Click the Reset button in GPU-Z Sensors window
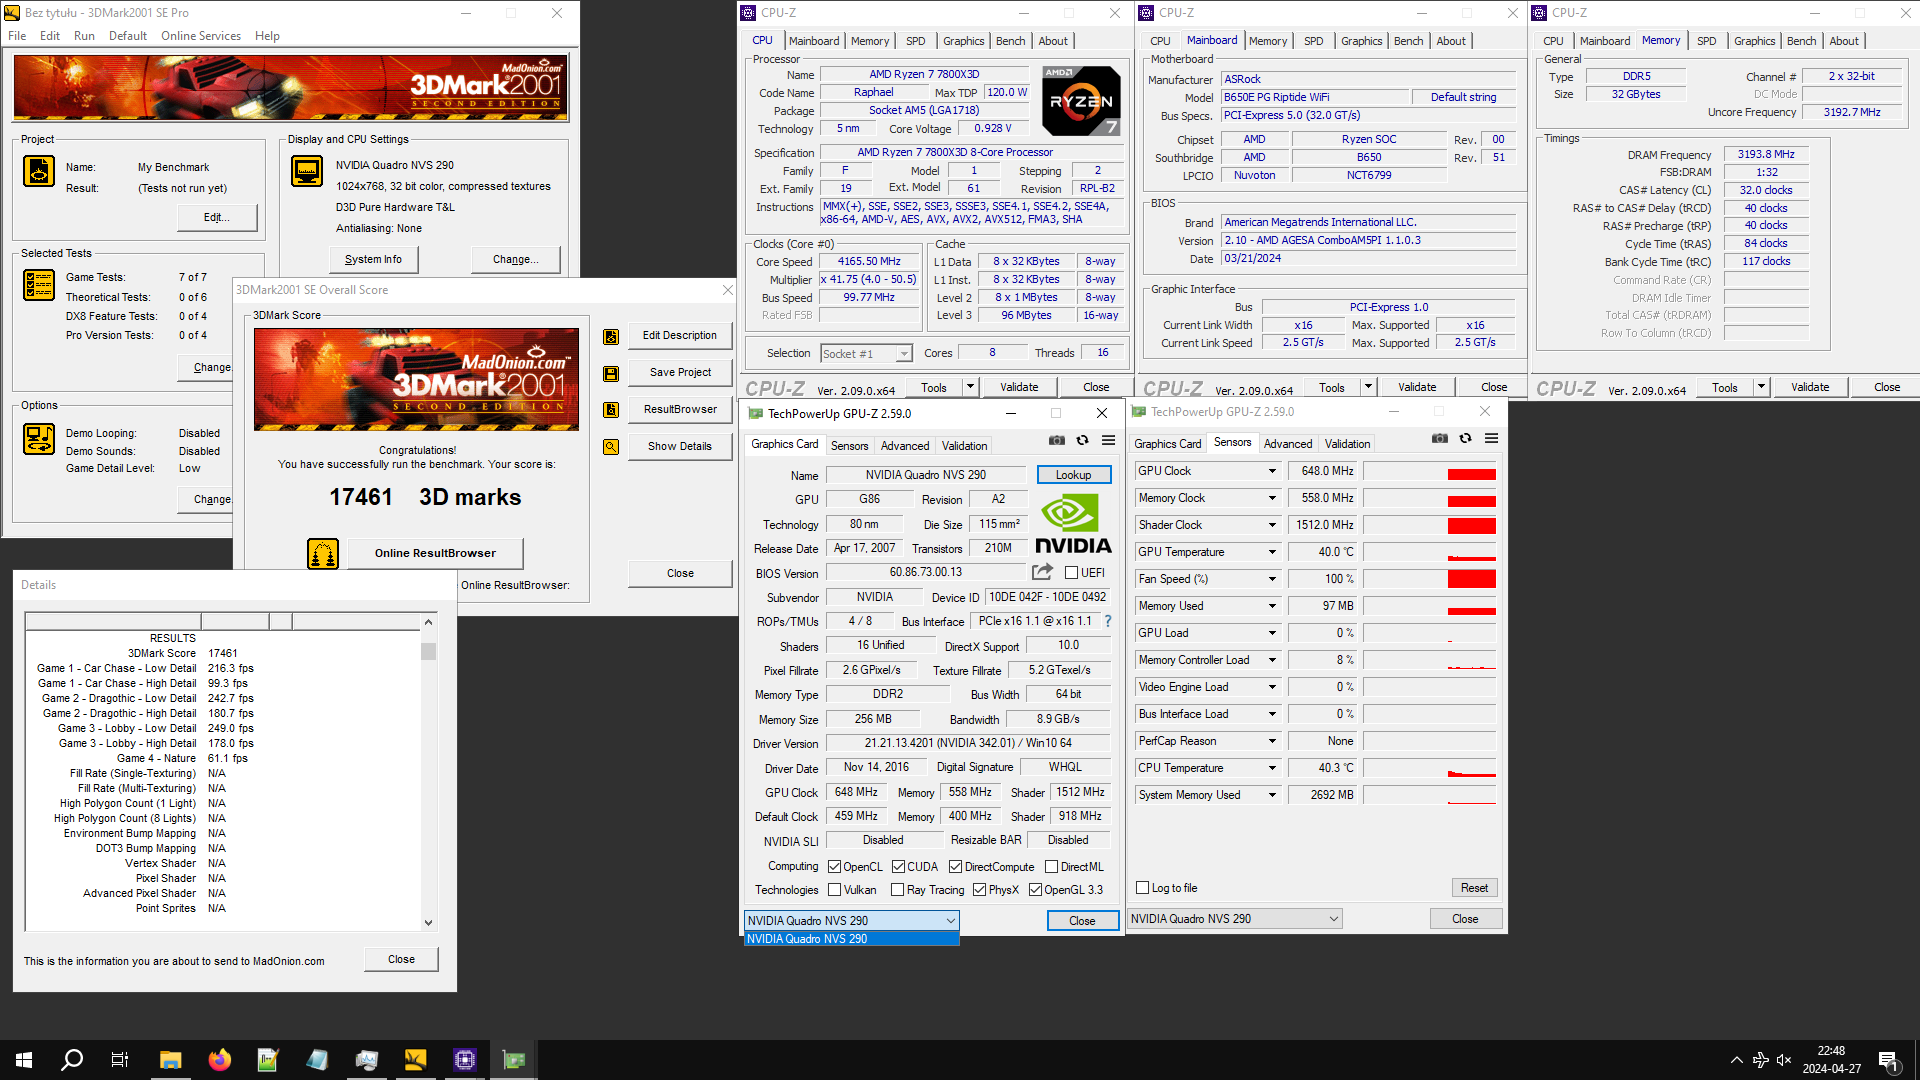1920x1080 pixels. (x=1474, y=888)
